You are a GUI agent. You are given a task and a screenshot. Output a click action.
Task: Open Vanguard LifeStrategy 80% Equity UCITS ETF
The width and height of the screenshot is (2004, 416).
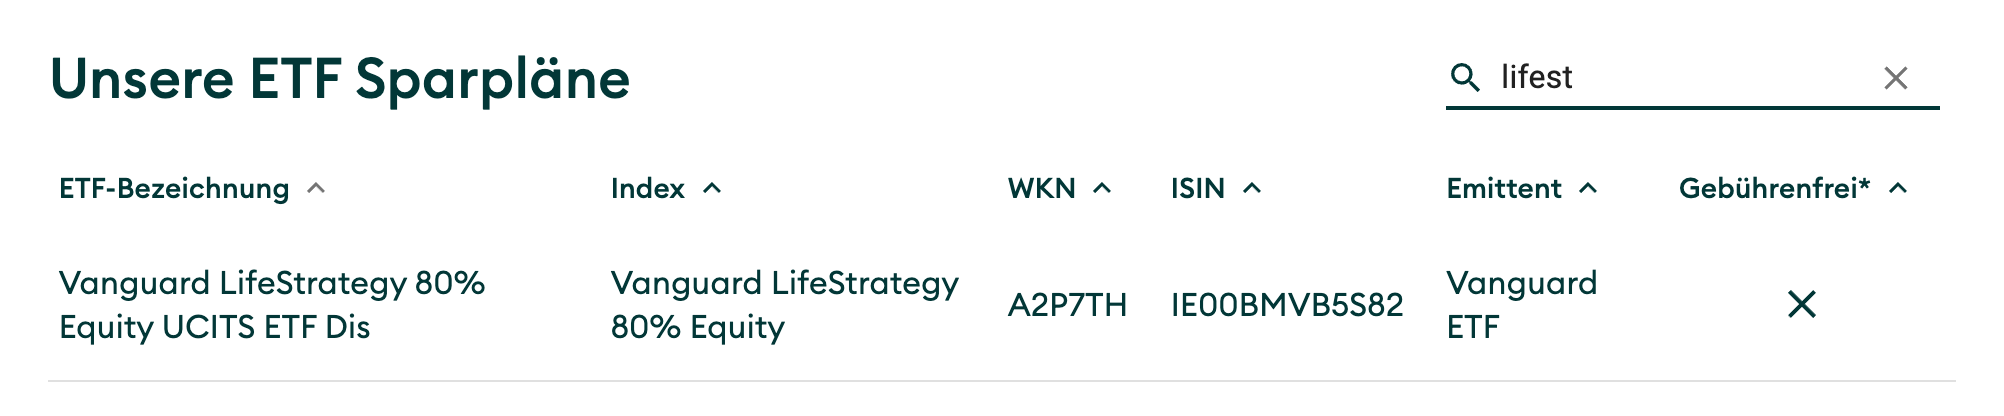coord(272,305)
